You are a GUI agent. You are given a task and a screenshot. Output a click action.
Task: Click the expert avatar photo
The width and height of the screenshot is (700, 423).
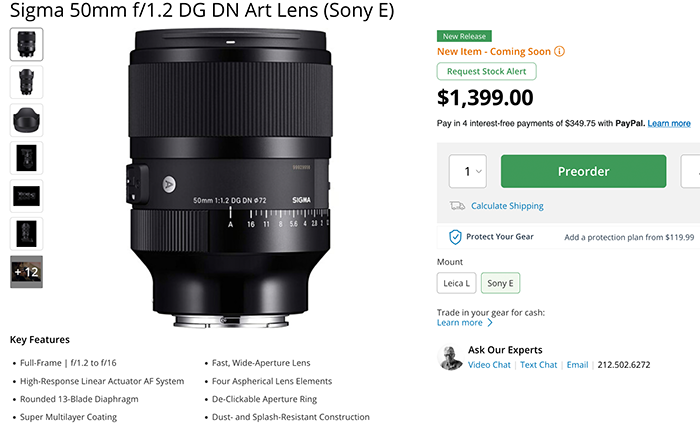pos(450,358)
